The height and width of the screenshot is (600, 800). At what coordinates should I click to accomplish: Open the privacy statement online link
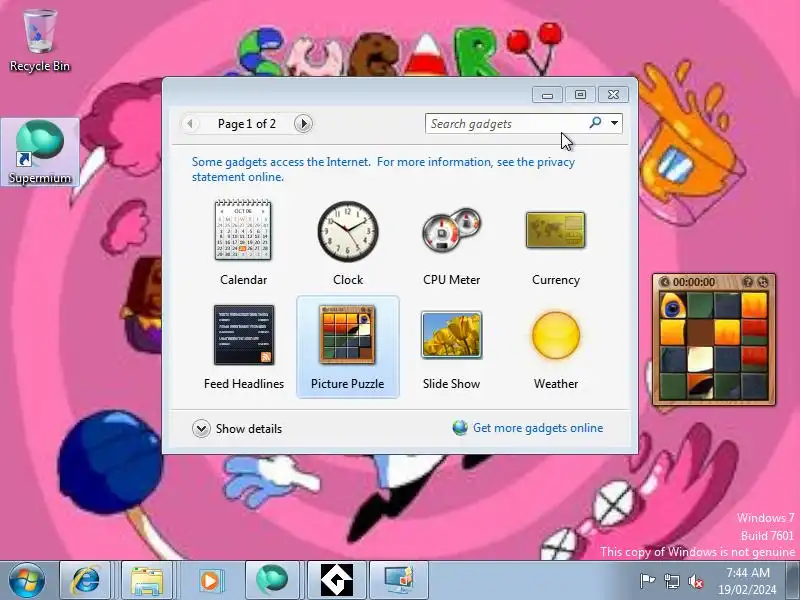coord(383,169)
